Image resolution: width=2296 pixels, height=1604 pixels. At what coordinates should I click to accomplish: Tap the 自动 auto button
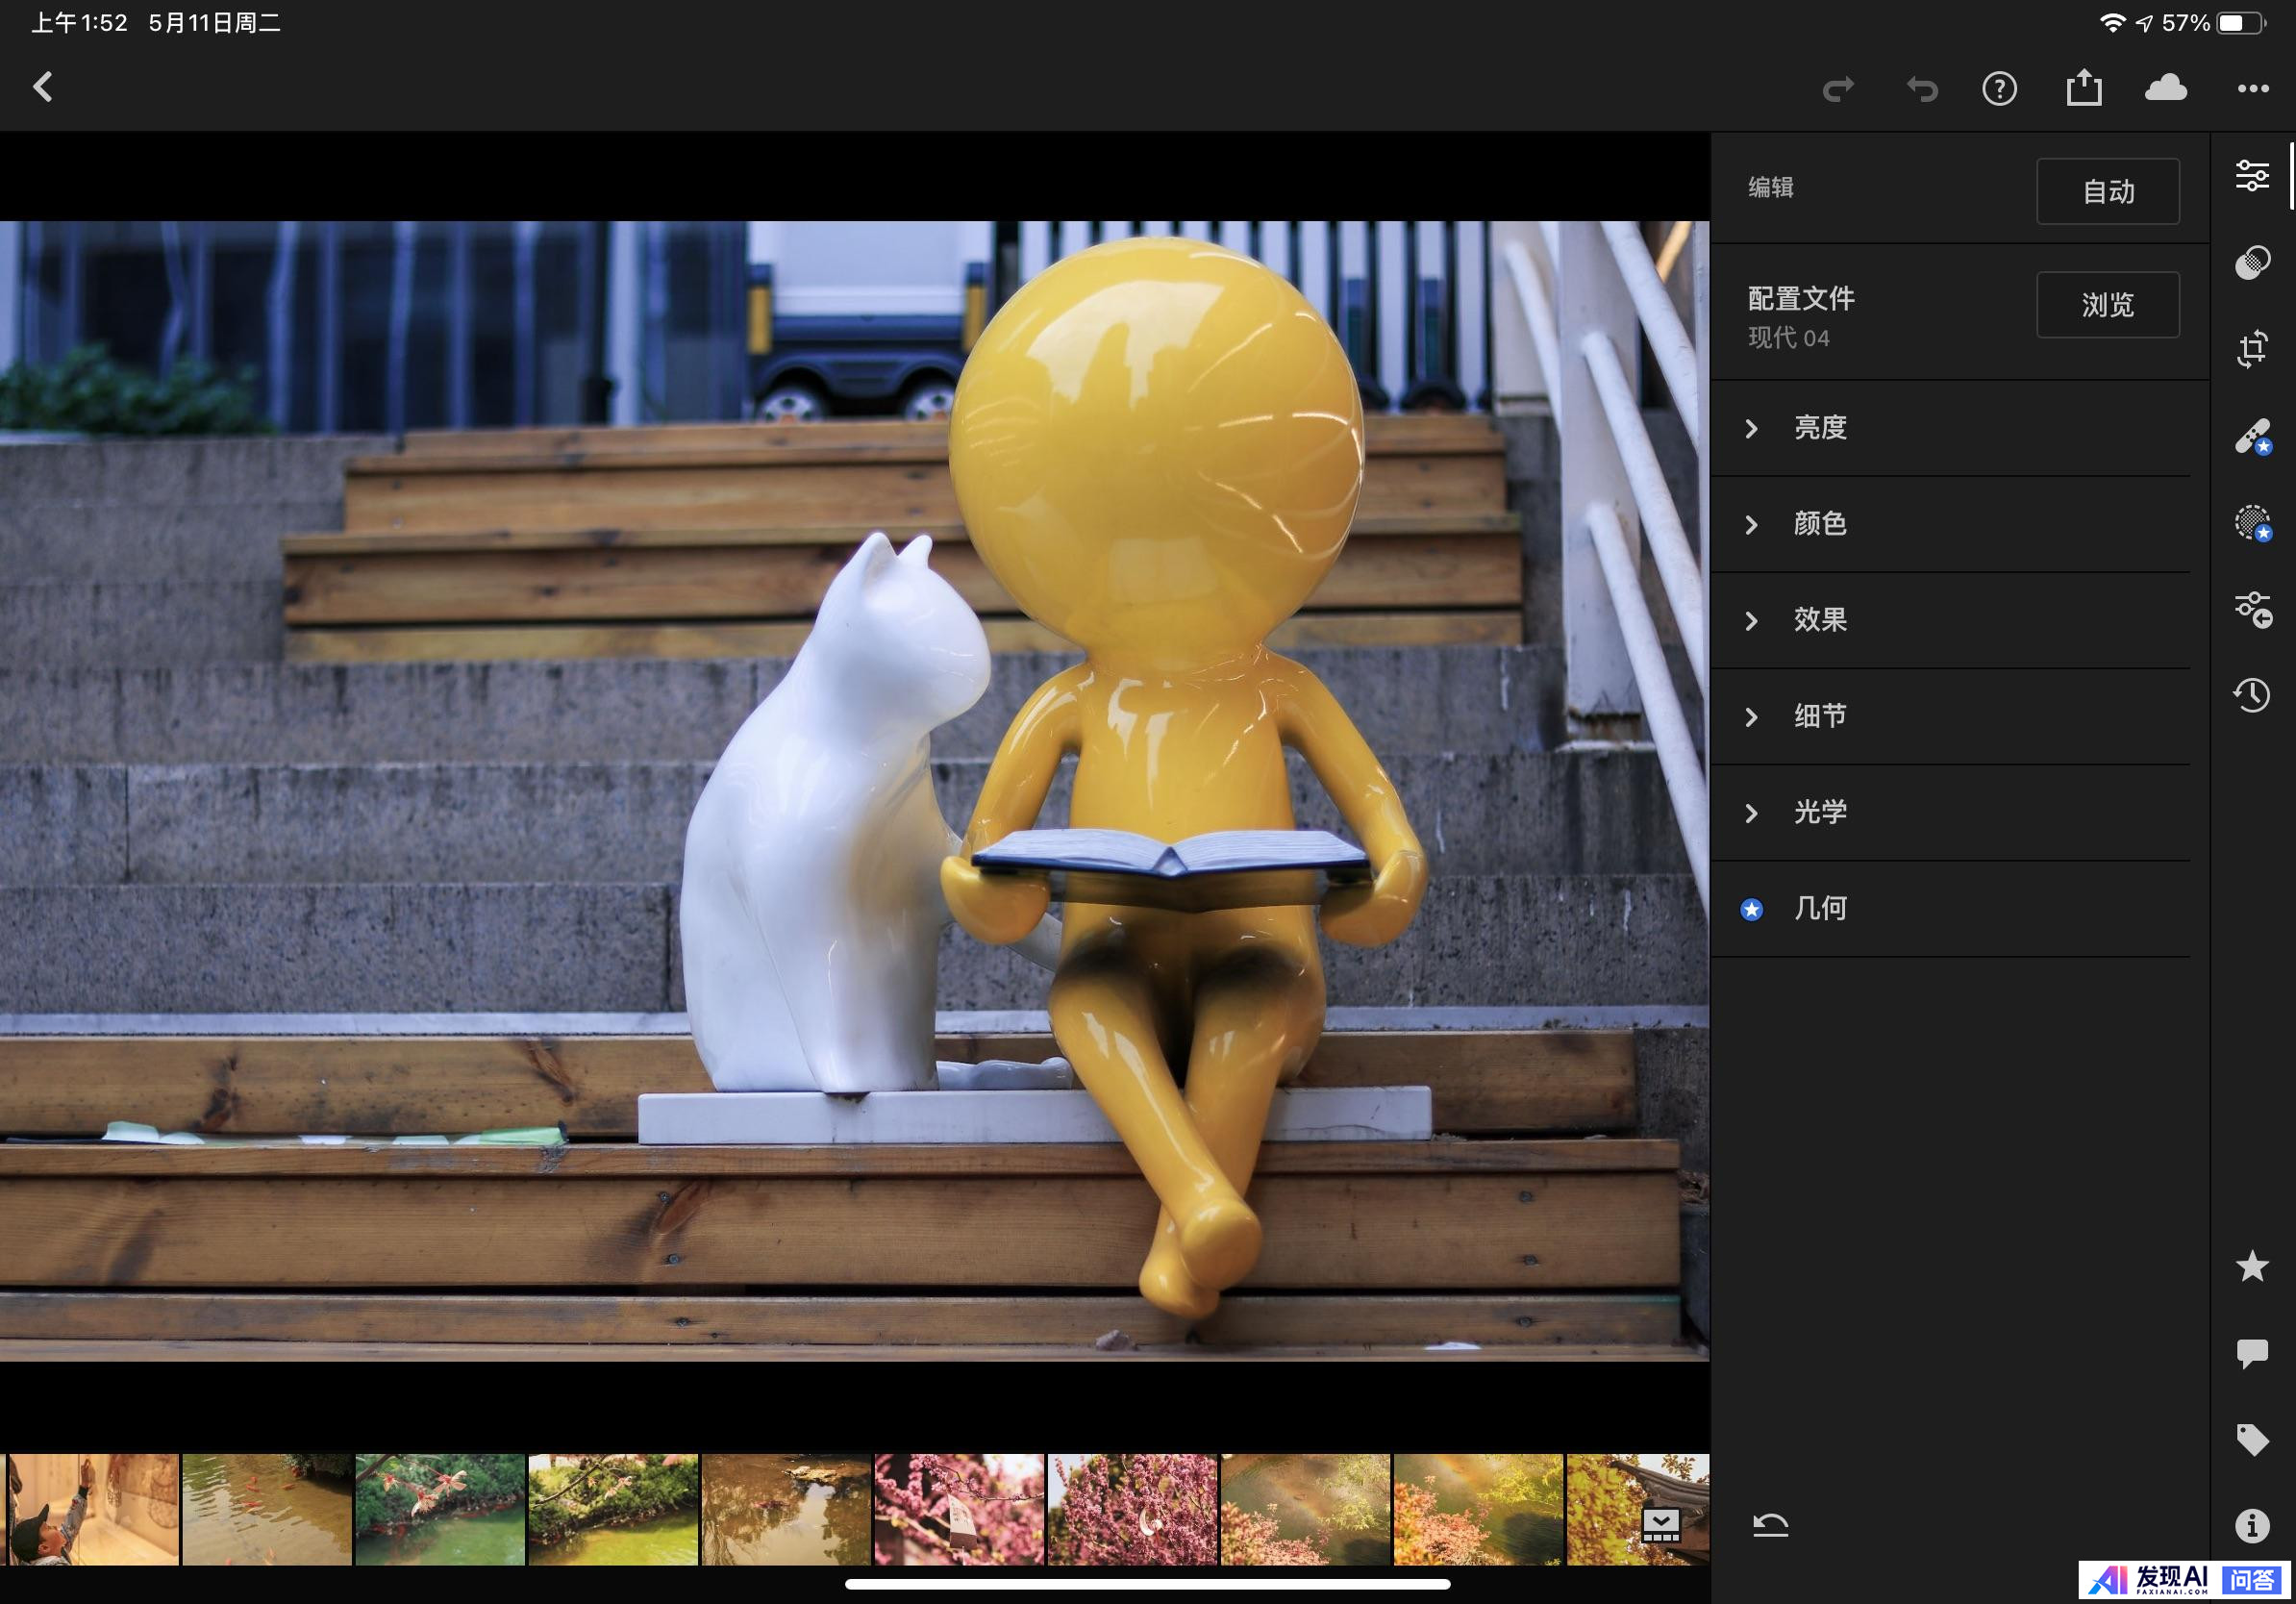[2108, 191]
